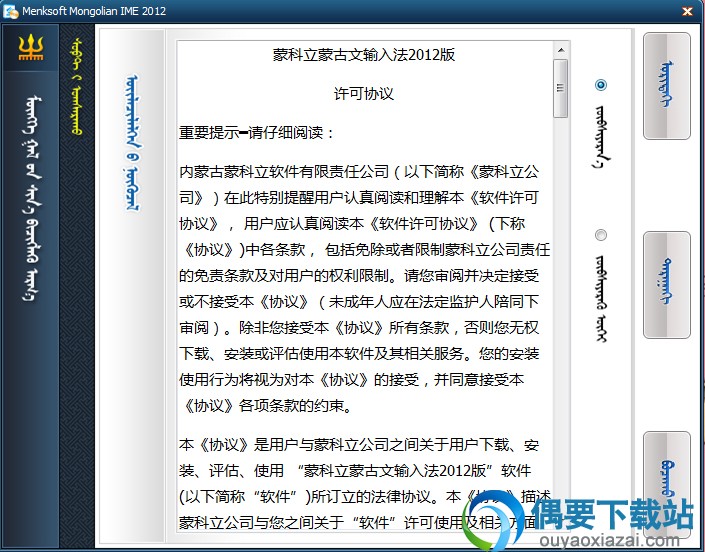The image size is (705, 552).
Task: Click the Menksoft installer icon in title bar
Action: pos(10,11)
